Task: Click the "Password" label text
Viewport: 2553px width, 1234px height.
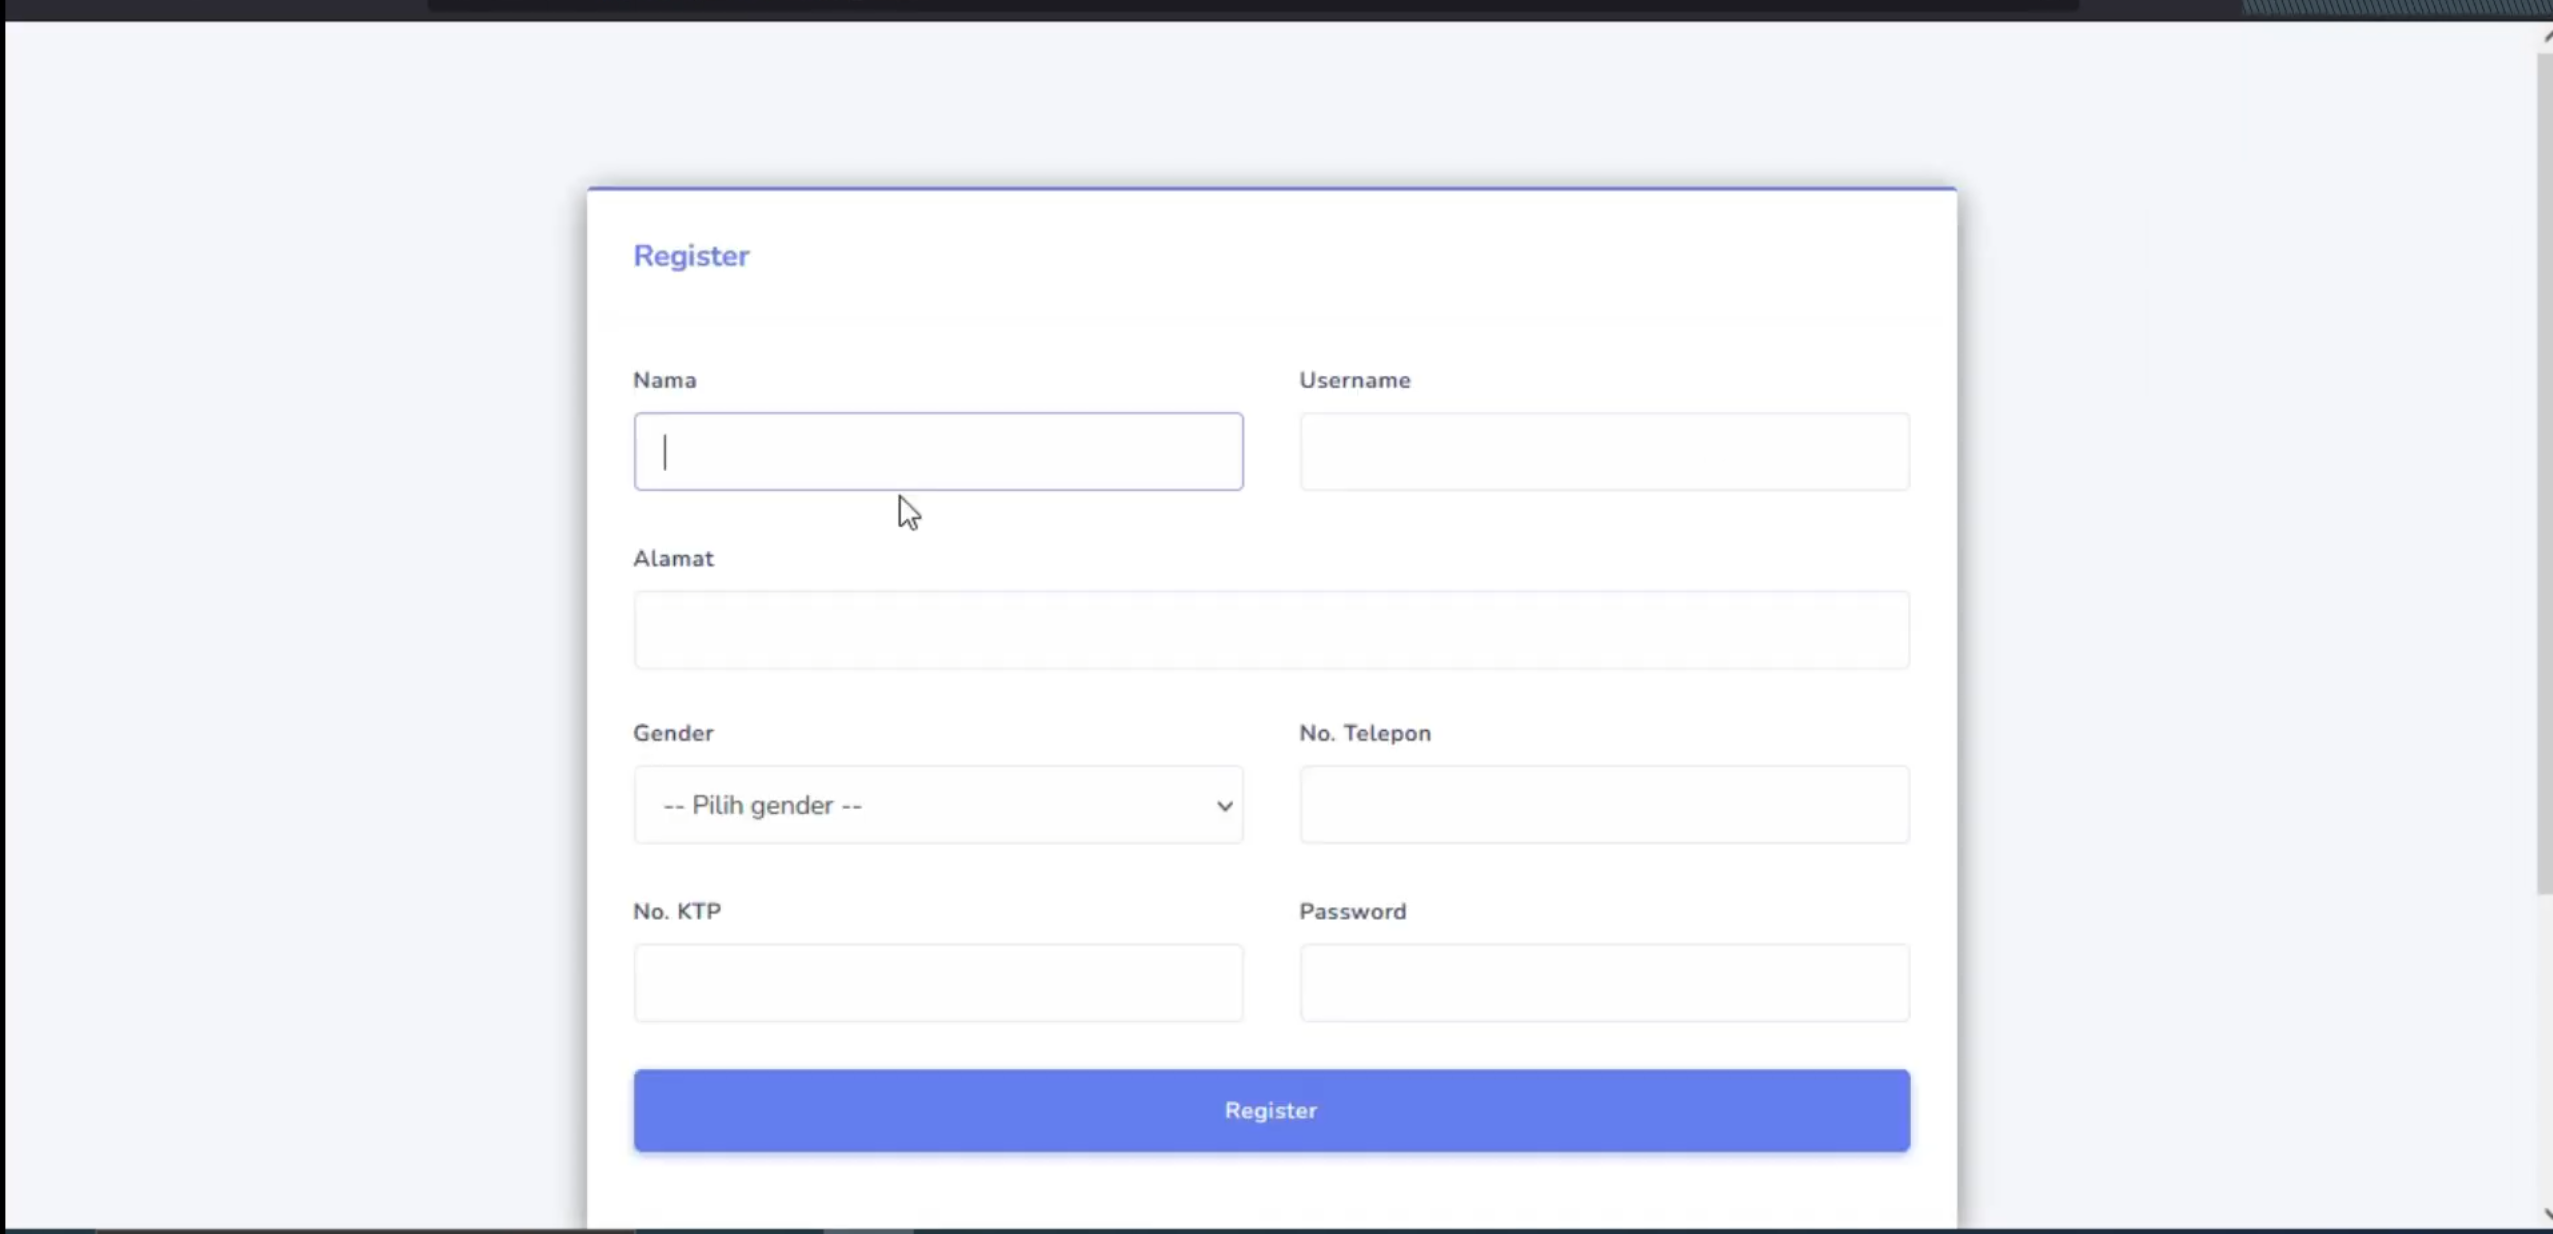Action: click(x=1352, y=911)
